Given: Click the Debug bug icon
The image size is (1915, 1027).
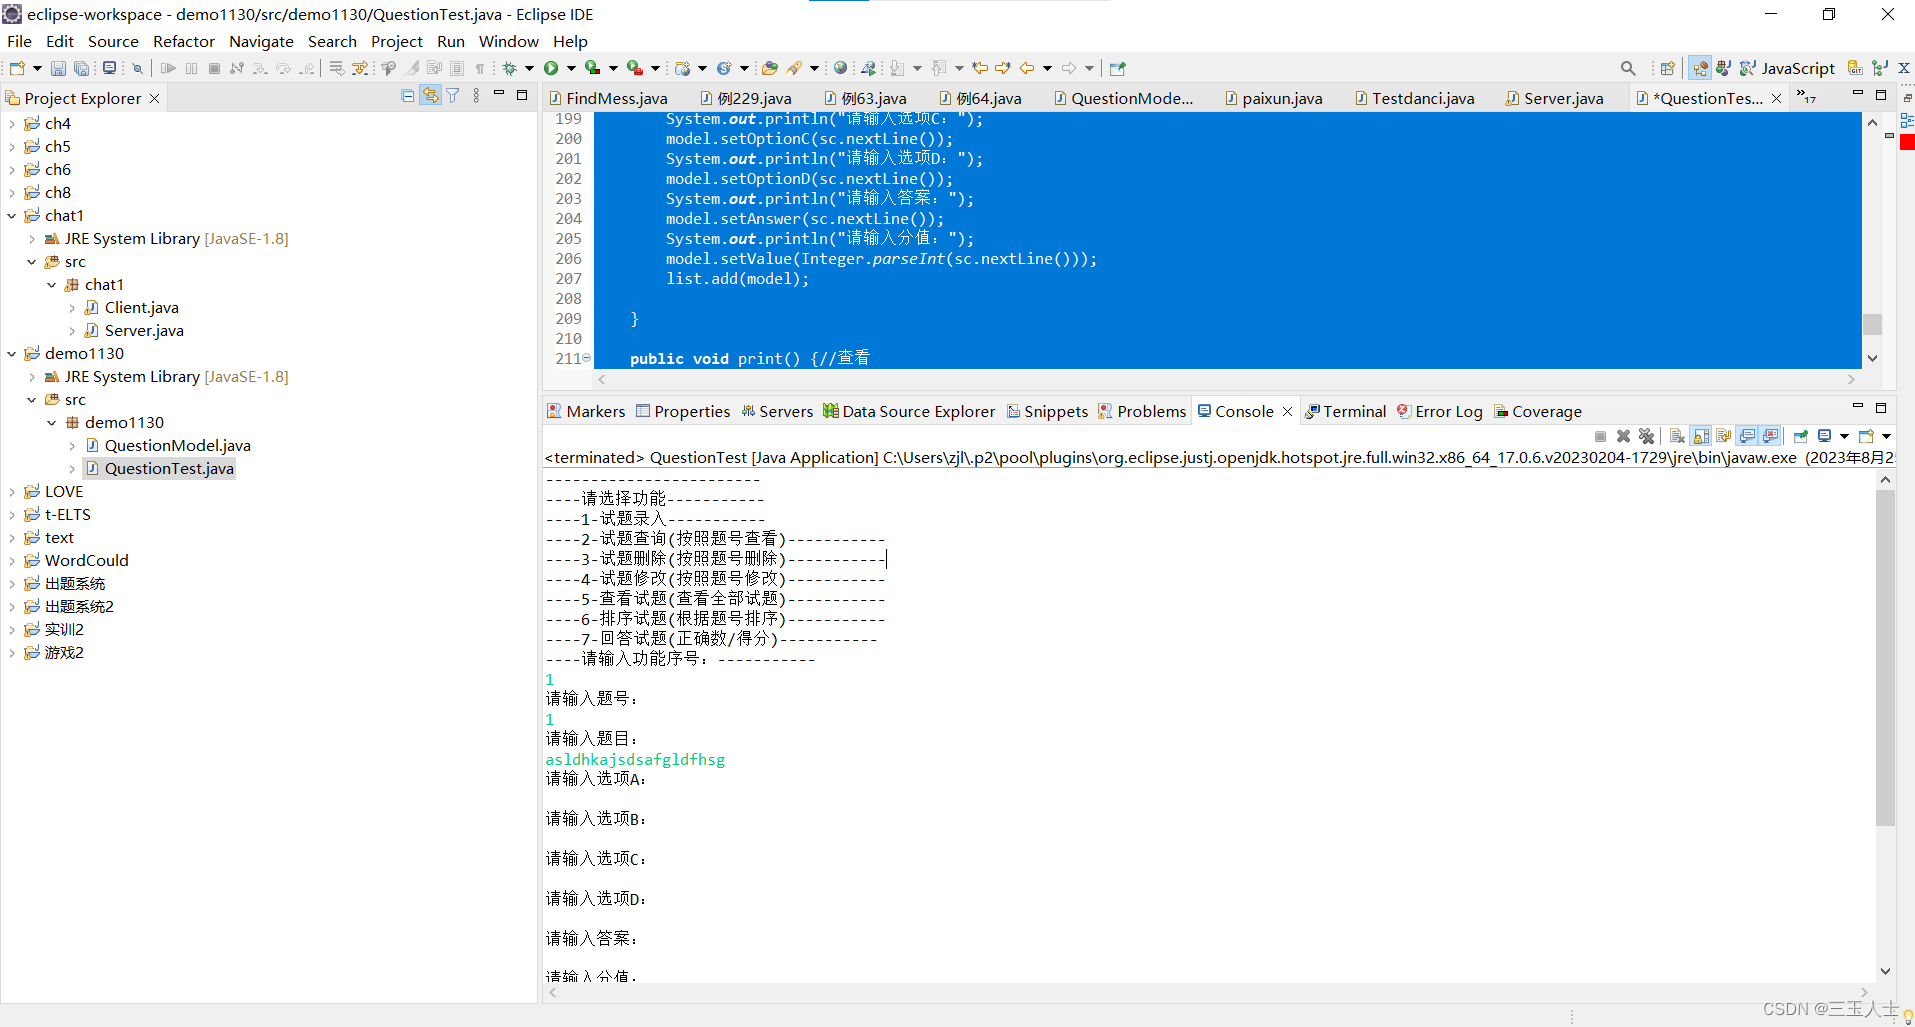Looking at the screenshot, I should click(x=510, y=68).
